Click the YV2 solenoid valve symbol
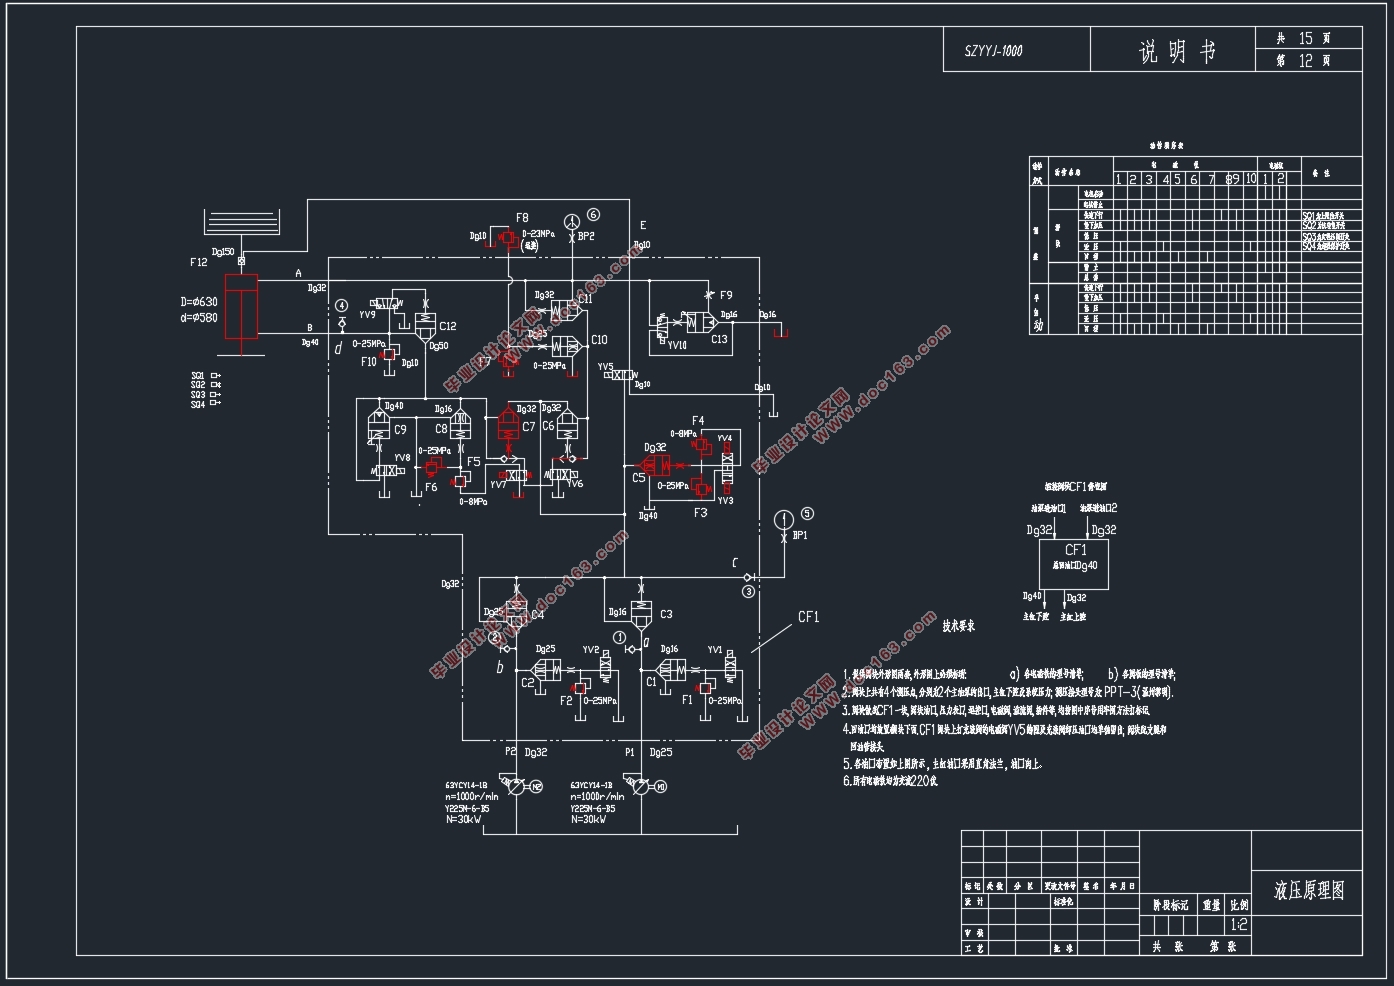This screenshot has width=1394, height=986. click(x=605, y=666)
